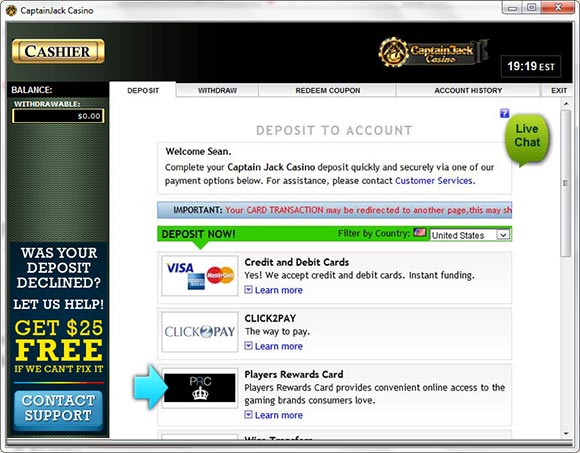Screen dimensions: 580x453
Task: Click the withdrawable balance field
Action: pyautogui.click(x=58, y=116)
